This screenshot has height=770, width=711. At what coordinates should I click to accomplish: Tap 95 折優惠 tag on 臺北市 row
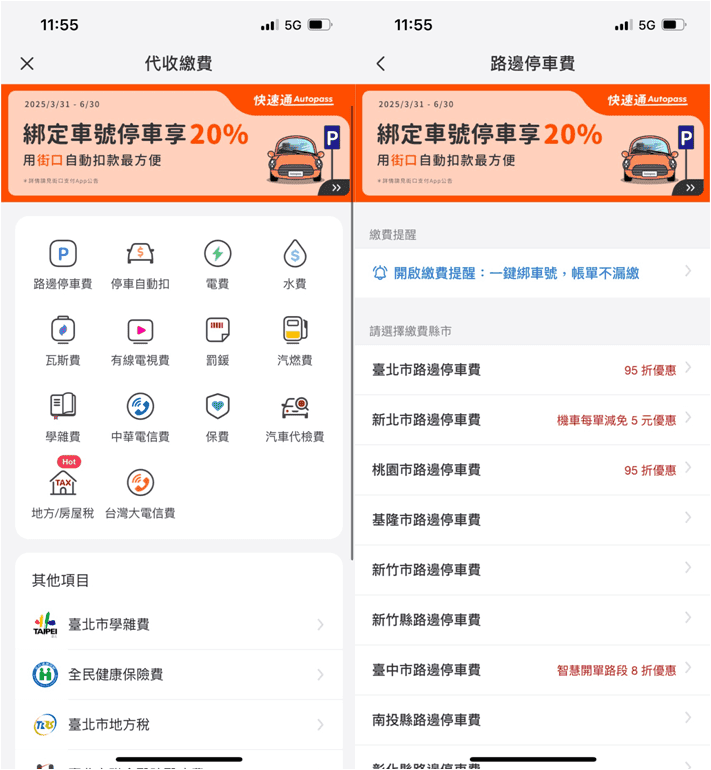650,370
